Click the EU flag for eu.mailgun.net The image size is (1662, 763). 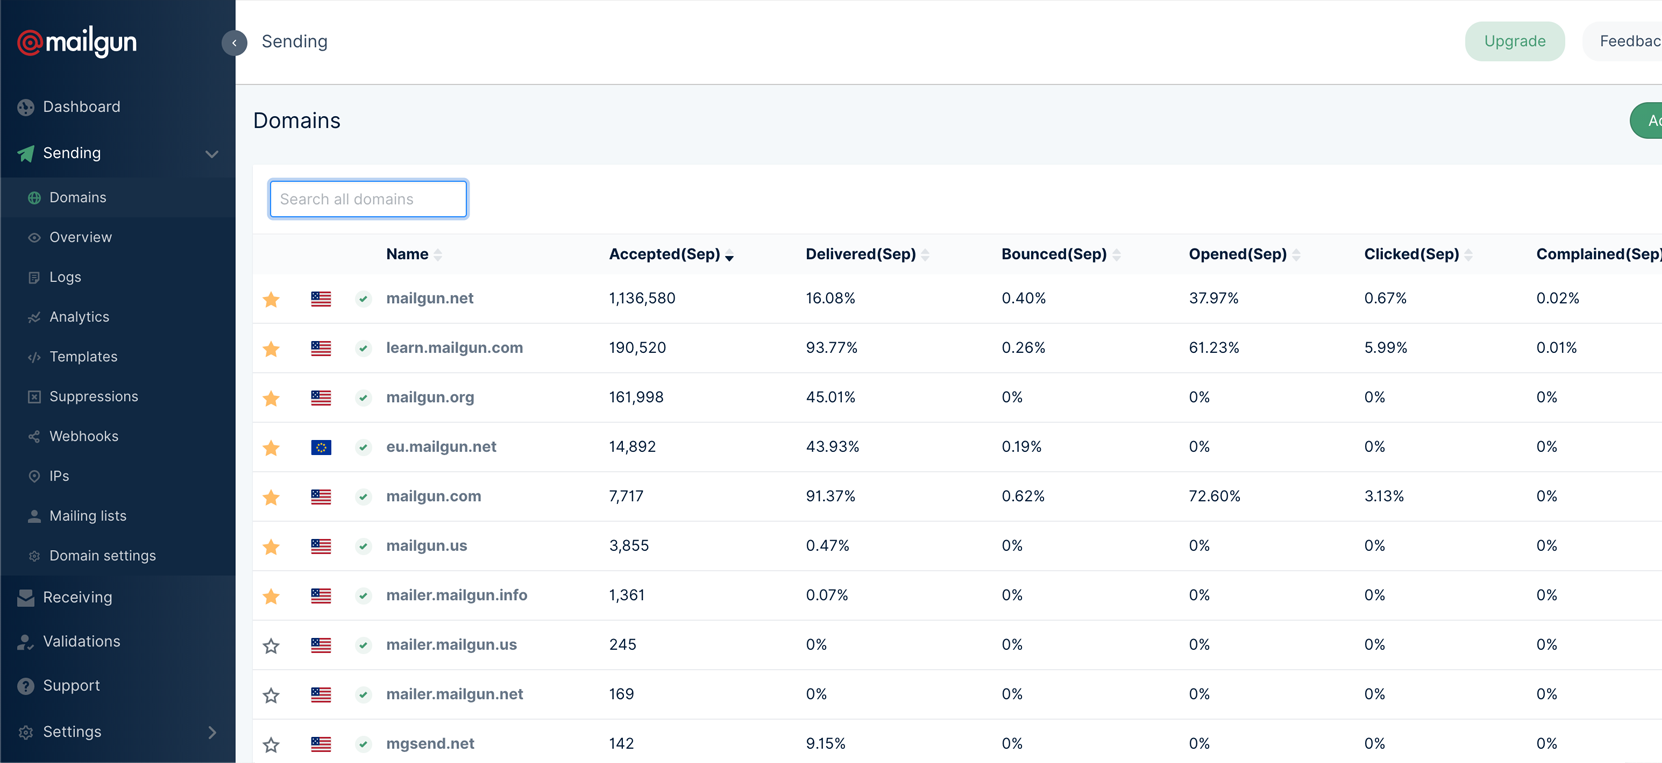(x=321, y=447)
